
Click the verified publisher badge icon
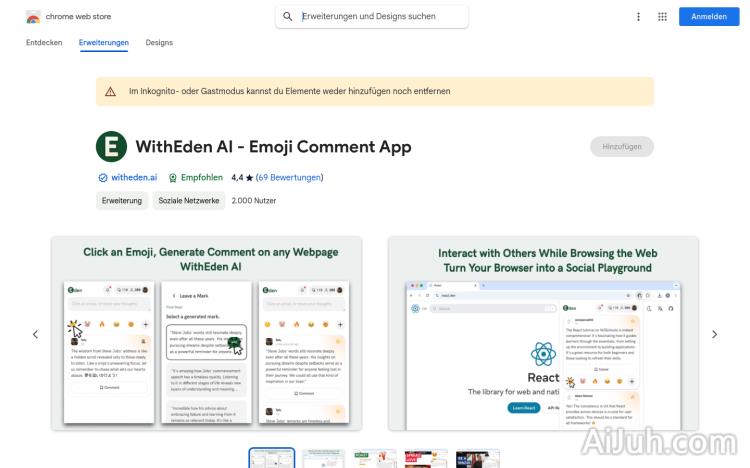(103, 178)
